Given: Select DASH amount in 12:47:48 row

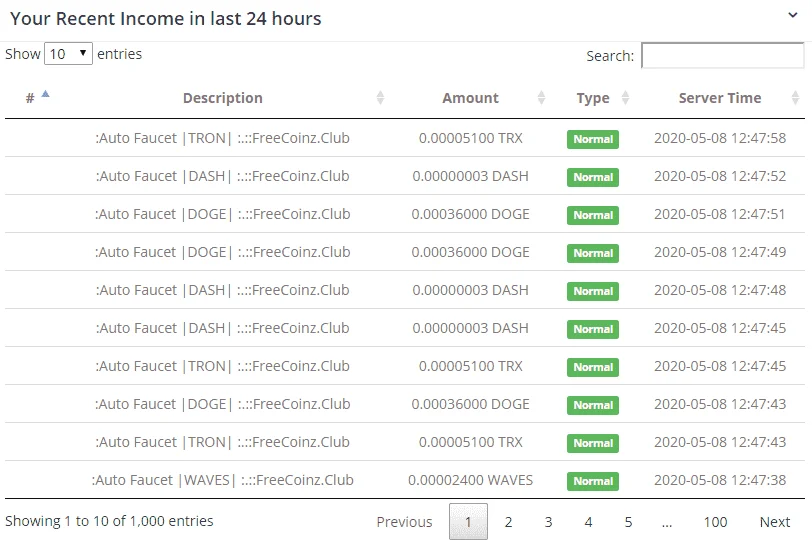Looking at the screenshot, I should click(x=470, y=290).
